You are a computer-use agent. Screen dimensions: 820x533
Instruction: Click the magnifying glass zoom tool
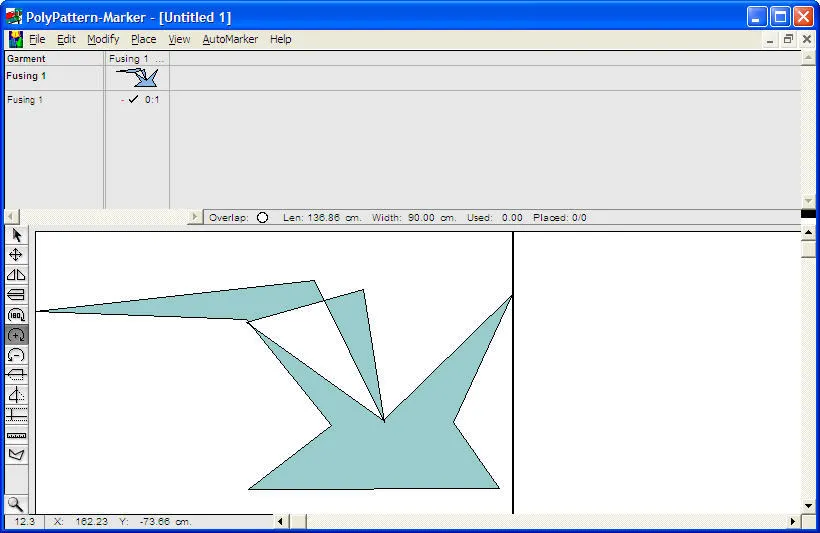tap(16, 504)
